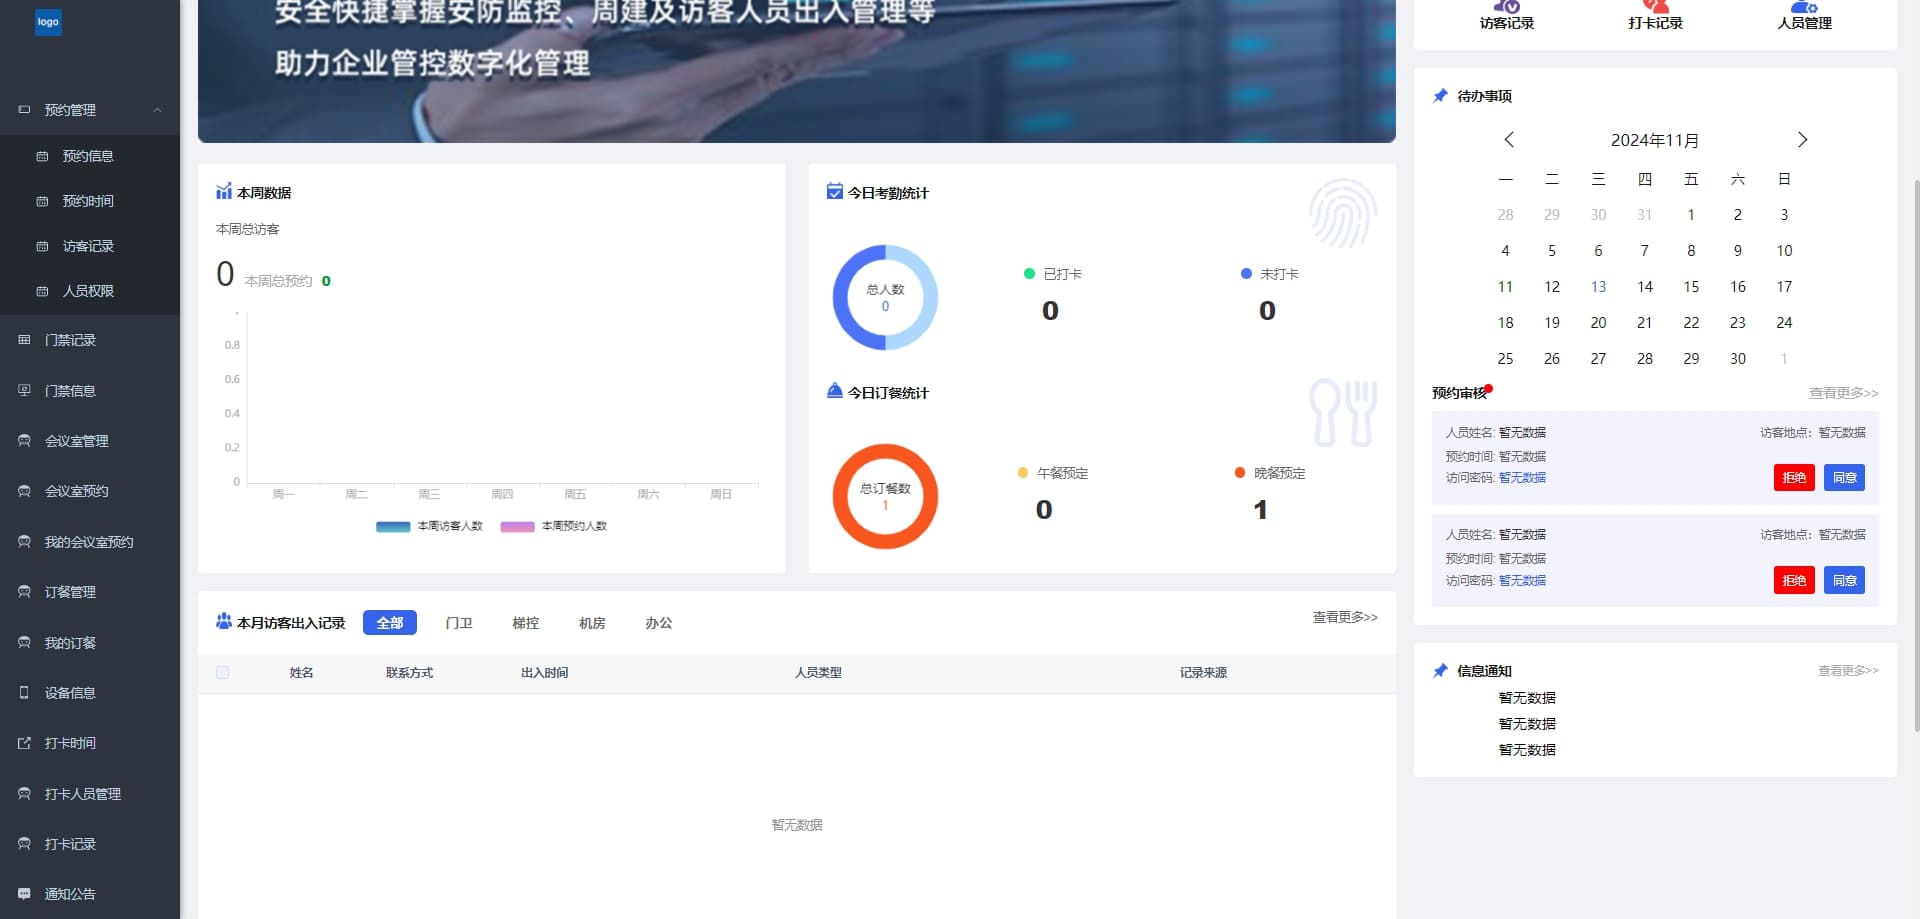The width and height of the screenshot is (1920, 919).
Task: Click the 人员类型 column header
Action: click(x=818, y=673)
